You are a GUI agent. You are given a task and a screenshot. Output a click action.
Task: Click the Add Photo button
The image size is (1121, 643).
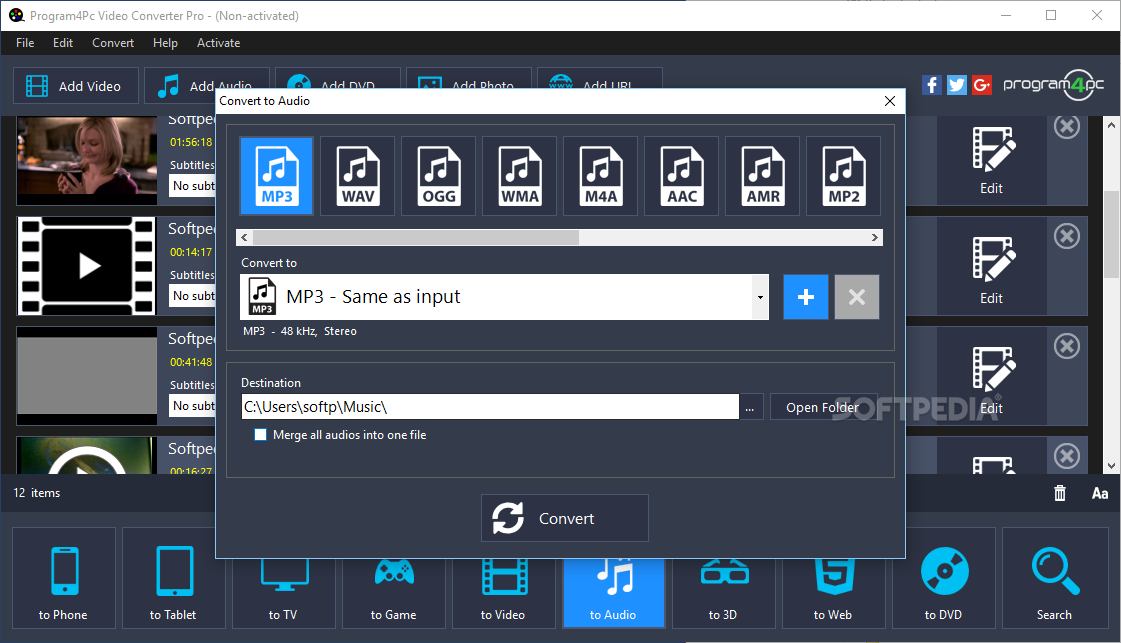click(x=468, y=78)
